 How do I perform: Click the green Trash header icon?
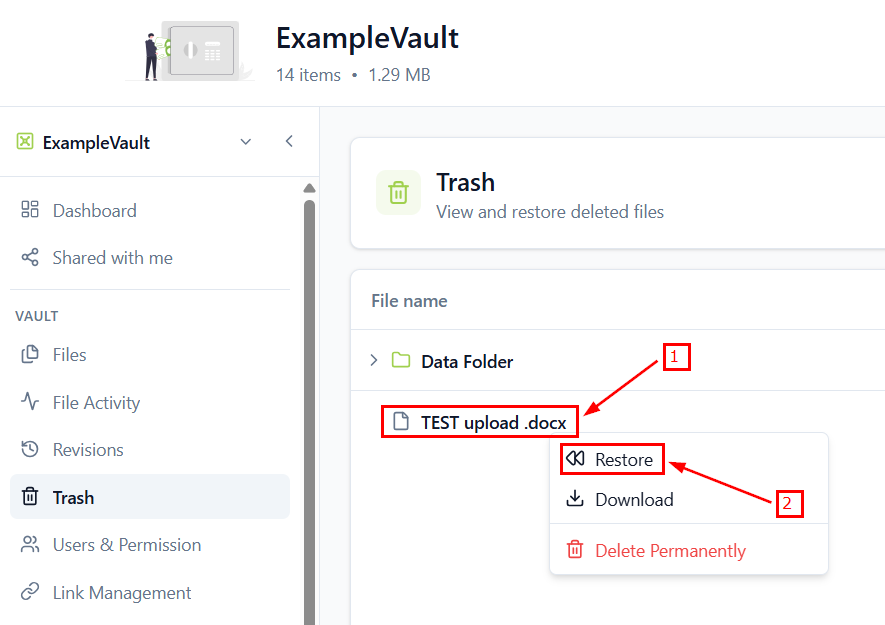398,193
